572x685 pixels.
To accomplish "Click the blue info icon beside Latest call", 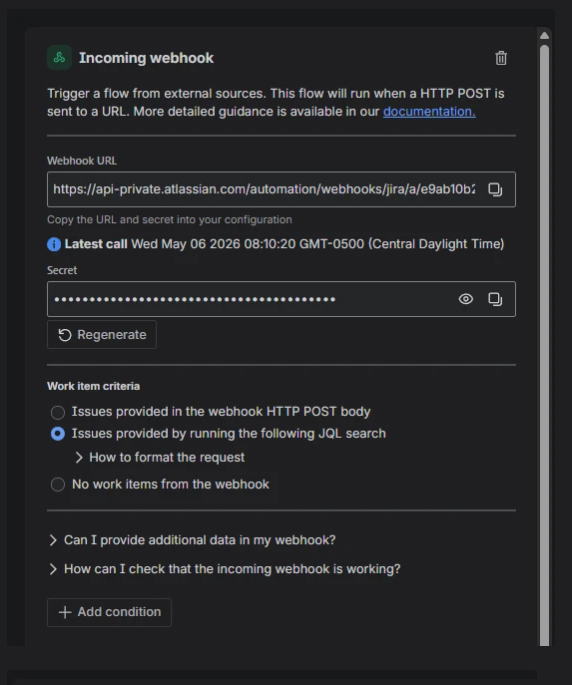I will pyautogui.click(x=54, y=244).
